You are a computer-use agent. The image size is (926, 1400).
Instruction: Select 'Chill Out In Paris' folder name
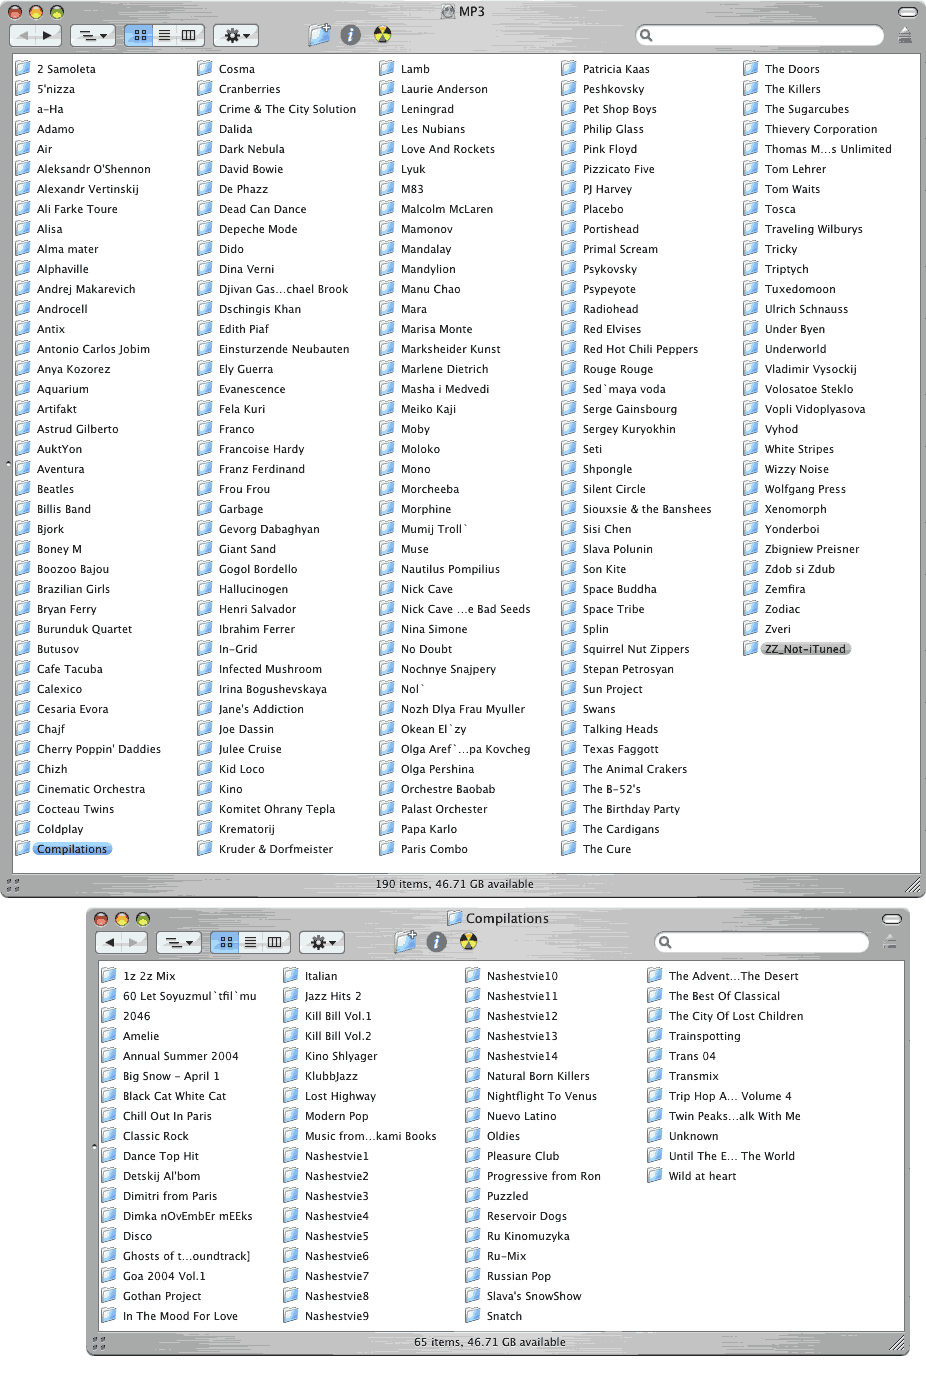[x=167, y=1116]
